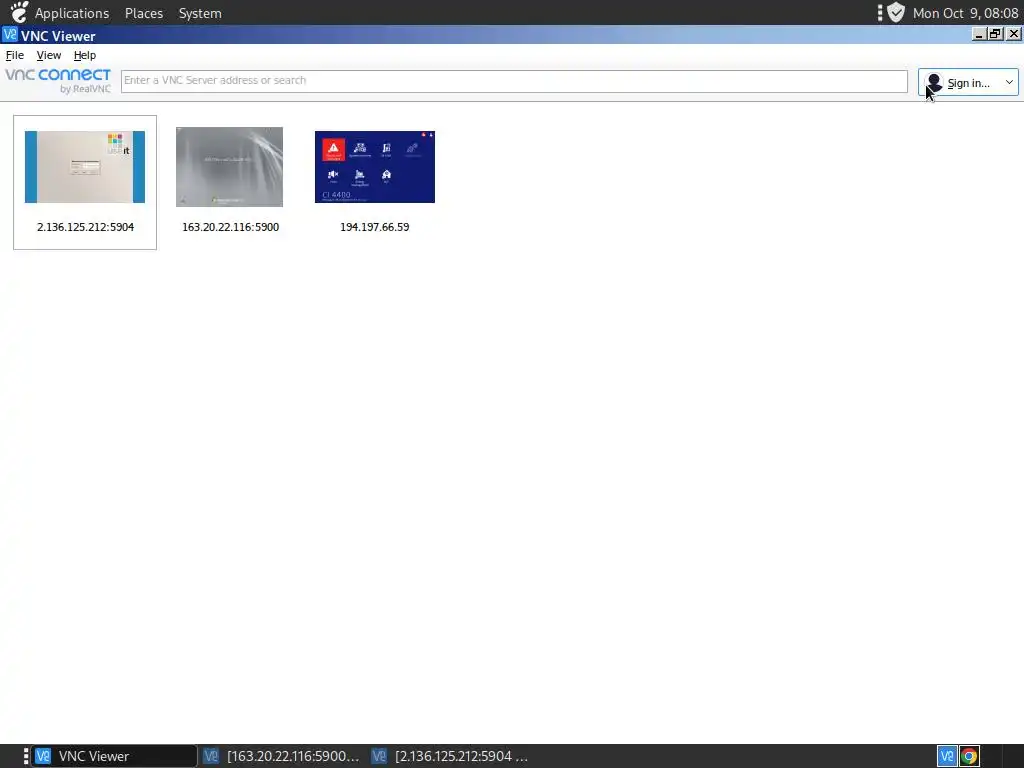Image resolution: width=1024 pixels, height=768 pixels.
Task: Click the Mon Oct 9 clock
Action: coord(965,13)
